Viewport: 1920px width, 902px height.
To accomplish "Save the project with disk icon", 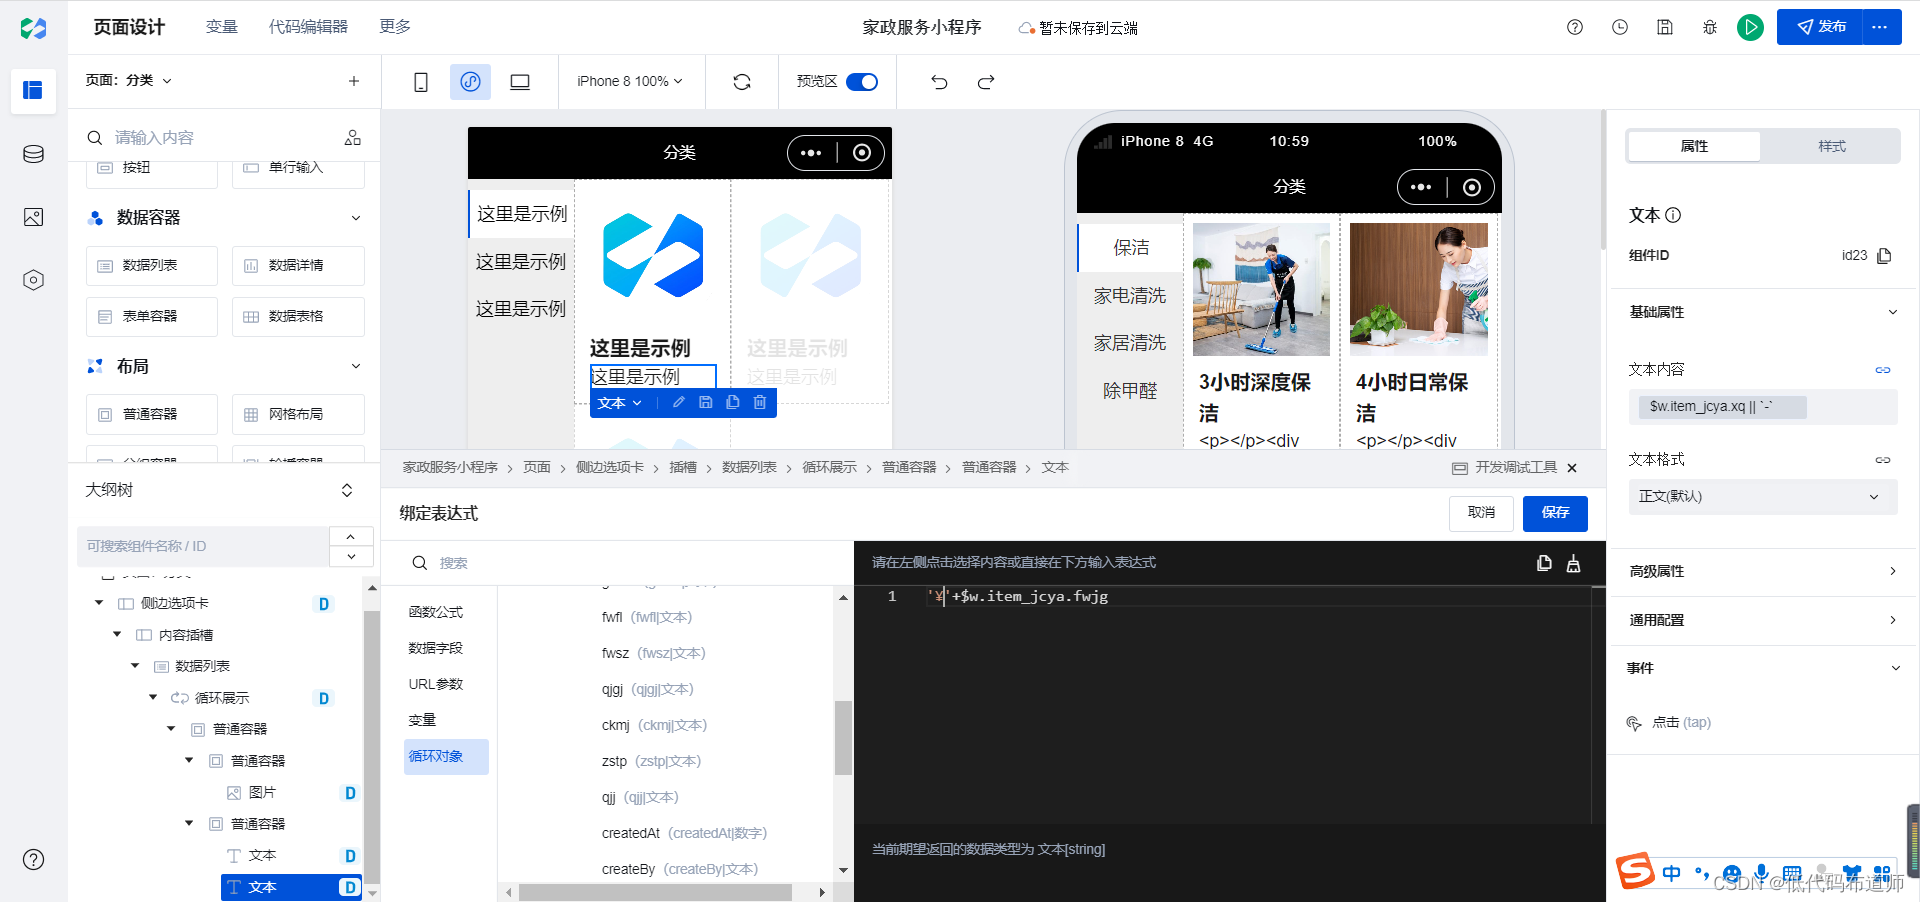I will (1665, 27).
